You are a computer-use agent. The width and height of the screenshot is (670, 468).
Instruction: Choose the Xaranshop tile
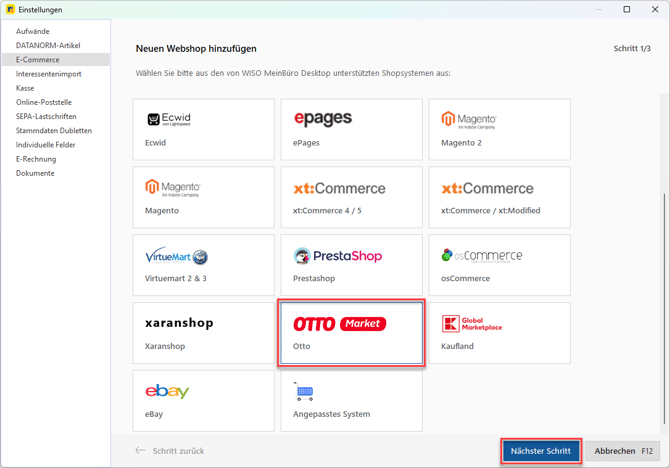tap(203, 333)
